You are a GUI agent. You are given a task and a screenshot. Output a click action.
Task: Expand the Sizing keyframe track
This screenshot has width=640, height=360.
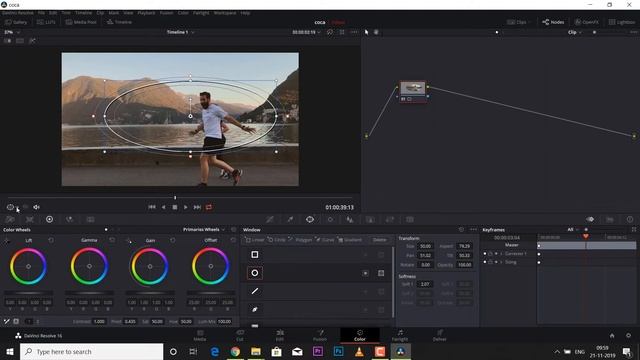click(501, 262)
